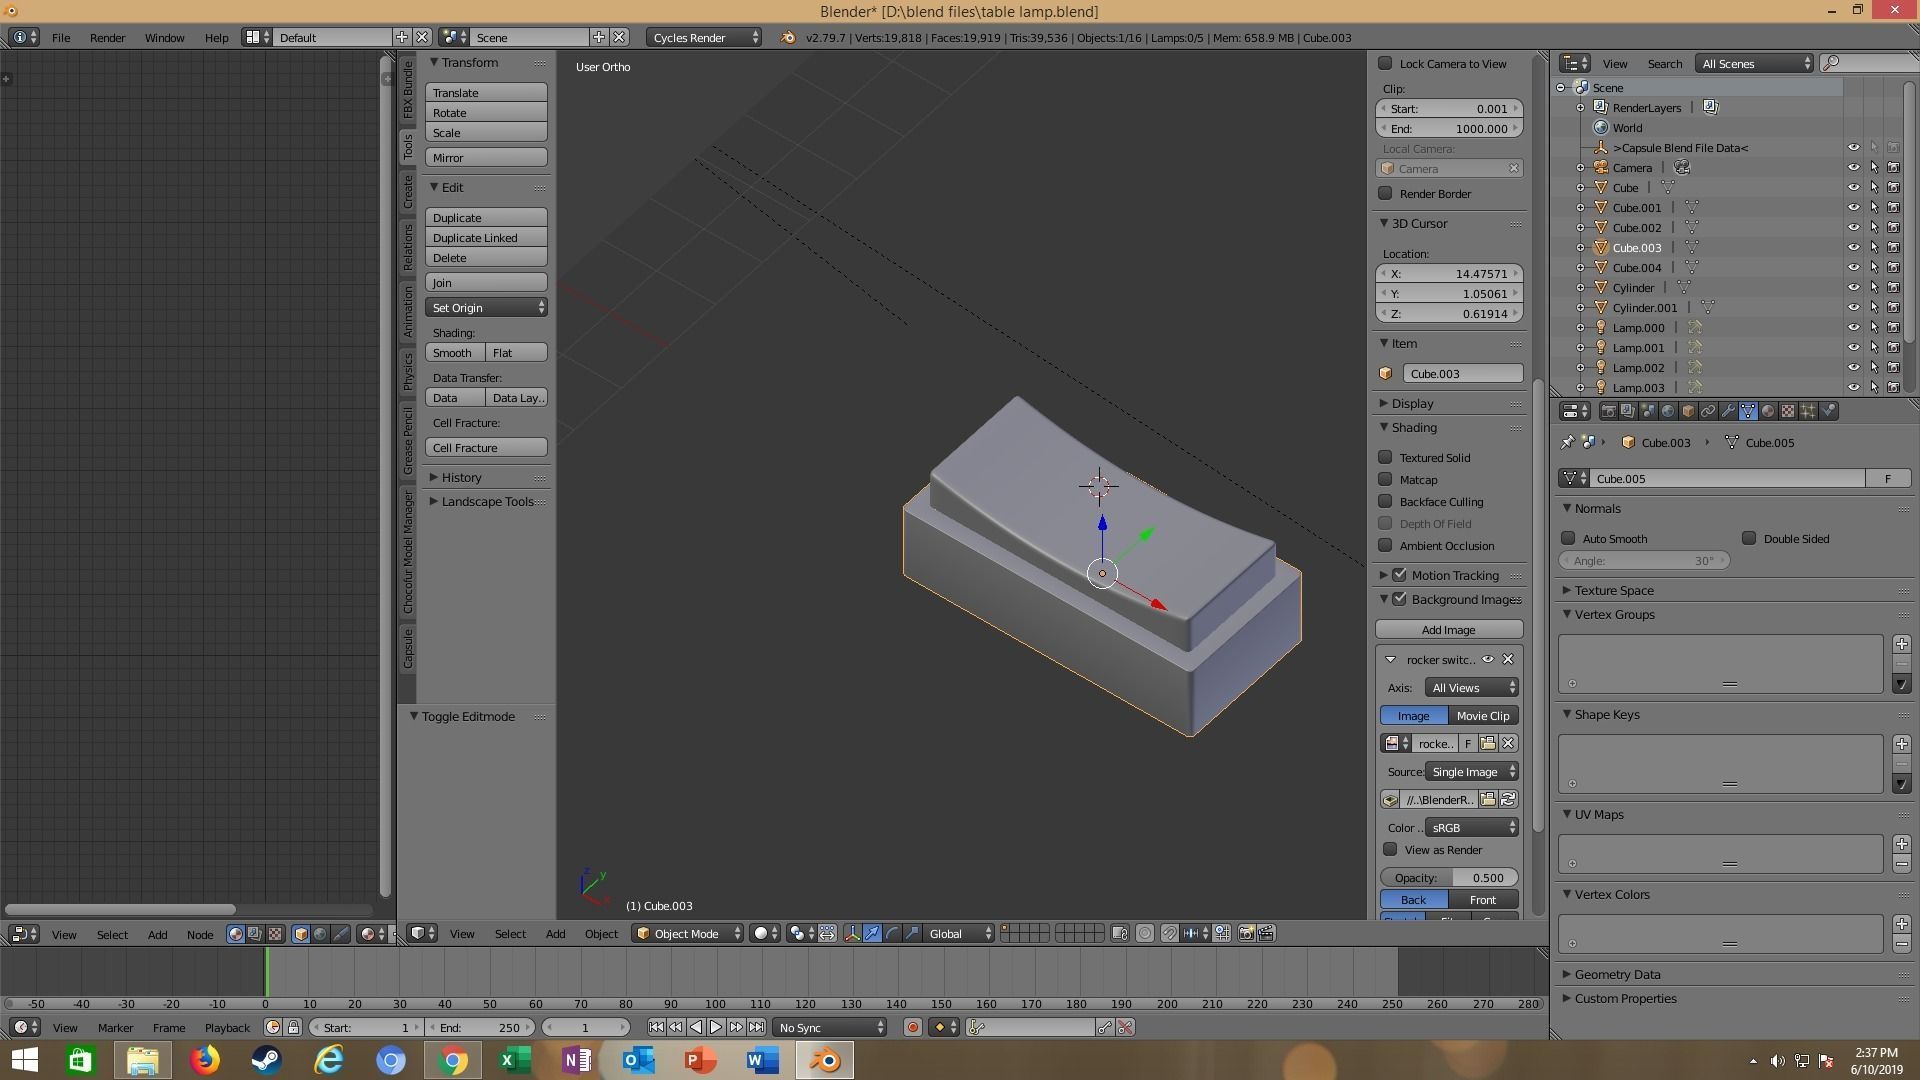
Task: Click the timeline record button
Action: pyautogui.click(x=912, y=1027)
